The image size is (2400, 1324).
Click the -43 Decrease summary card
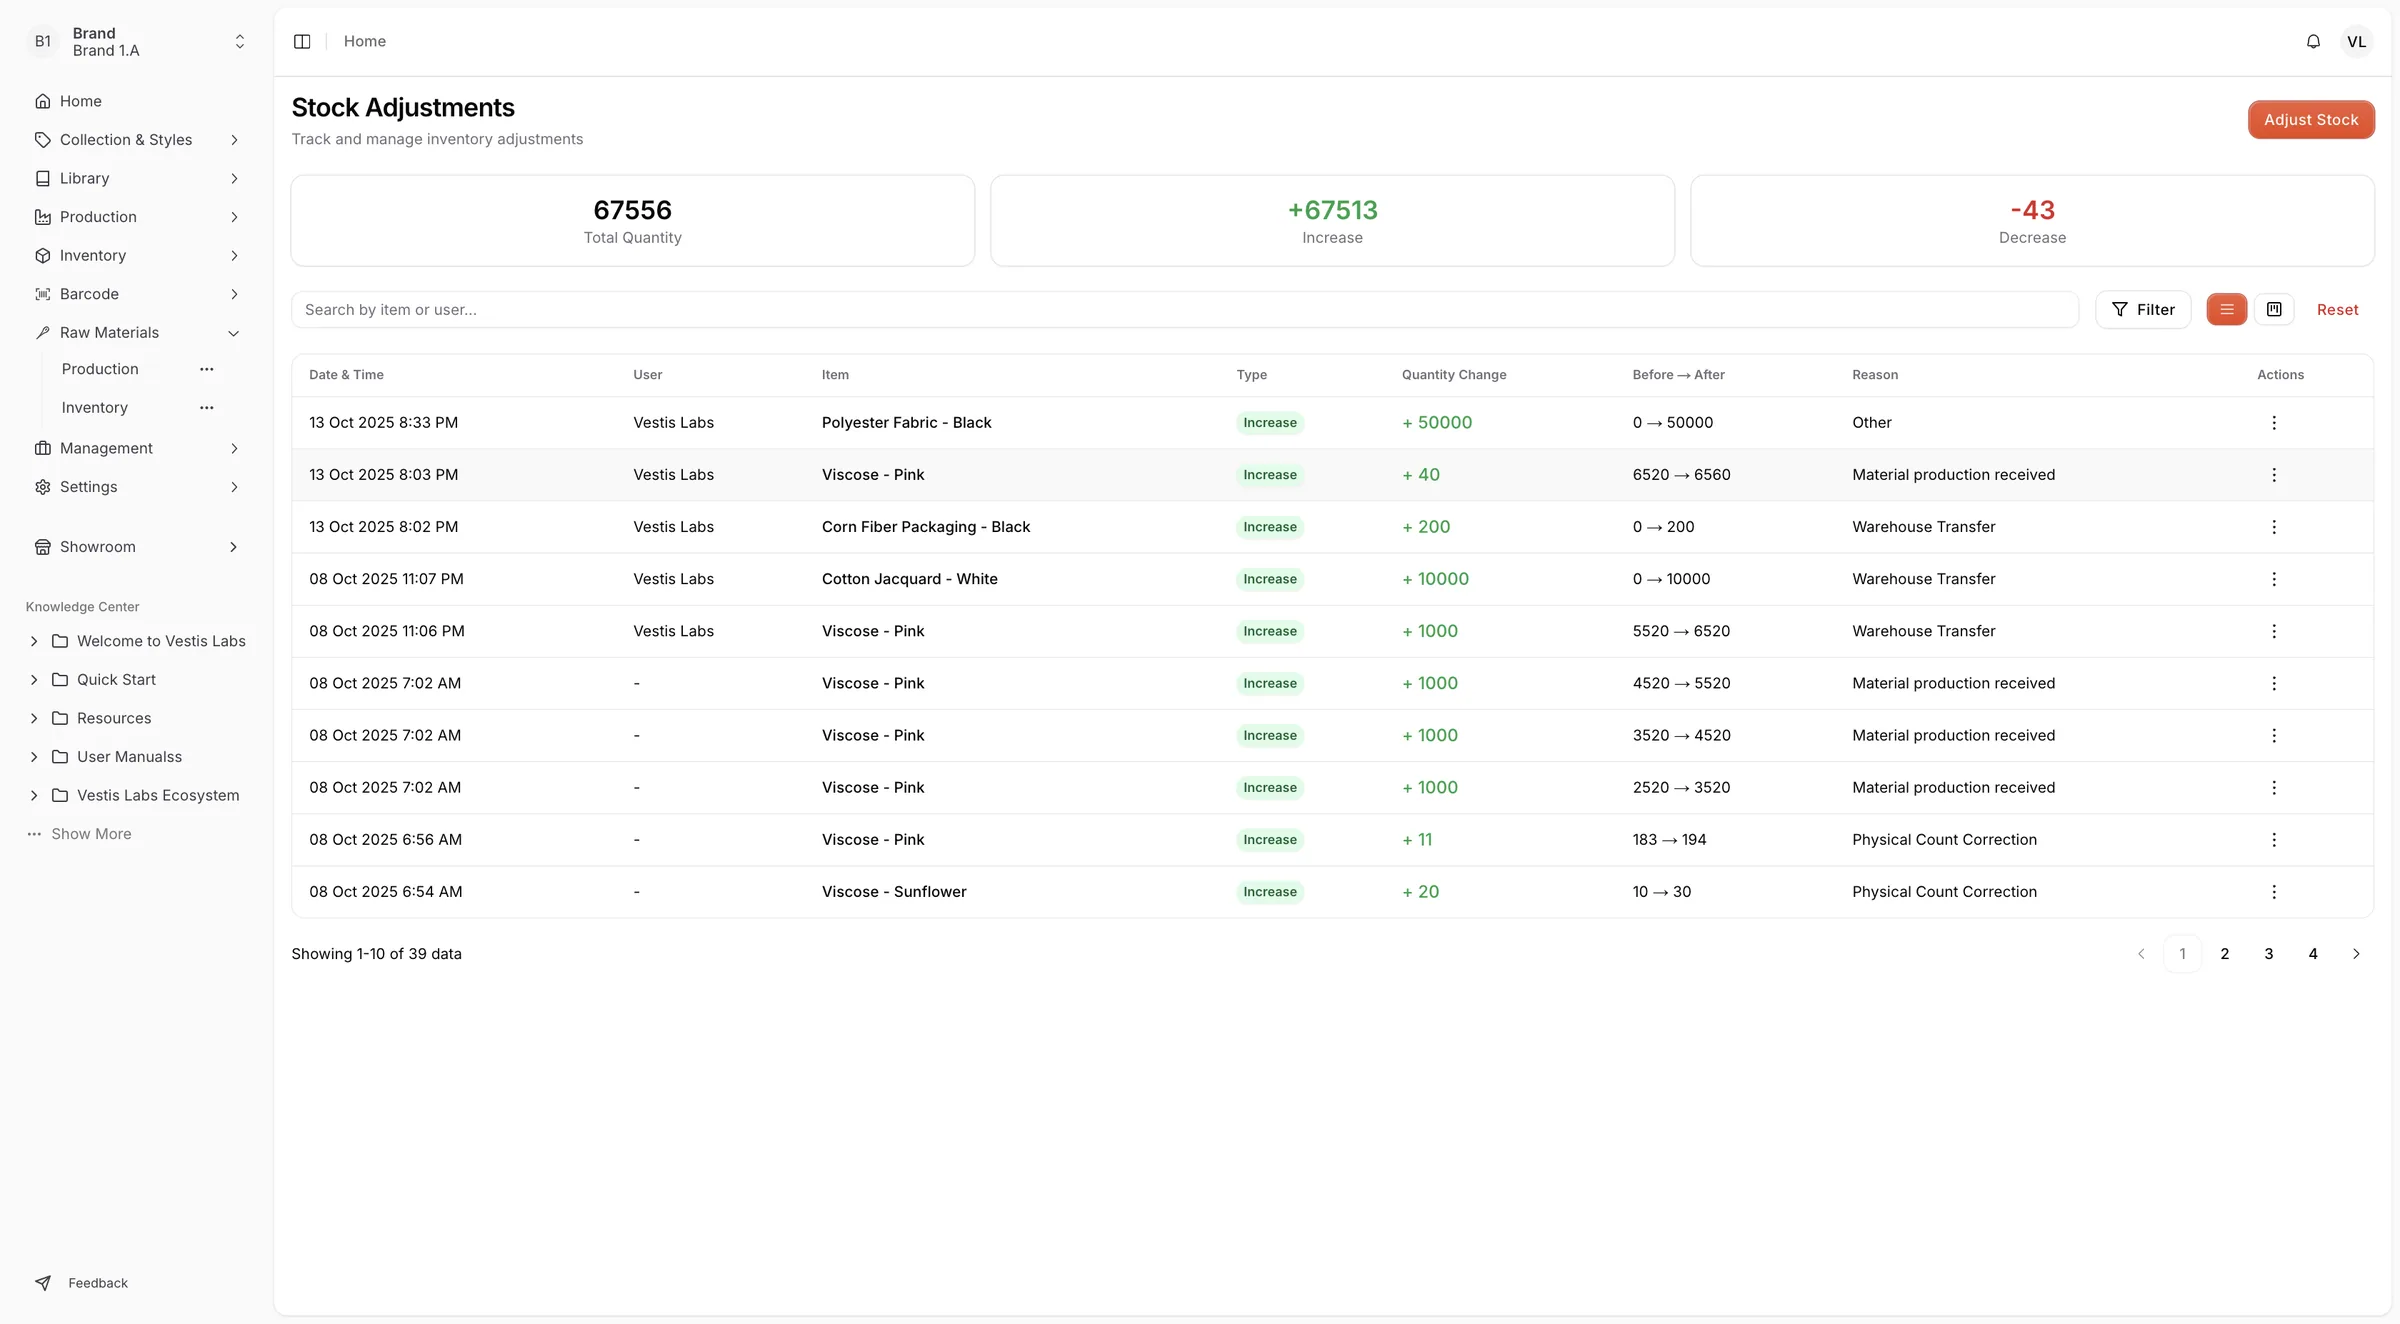(x=2032, y=221)
